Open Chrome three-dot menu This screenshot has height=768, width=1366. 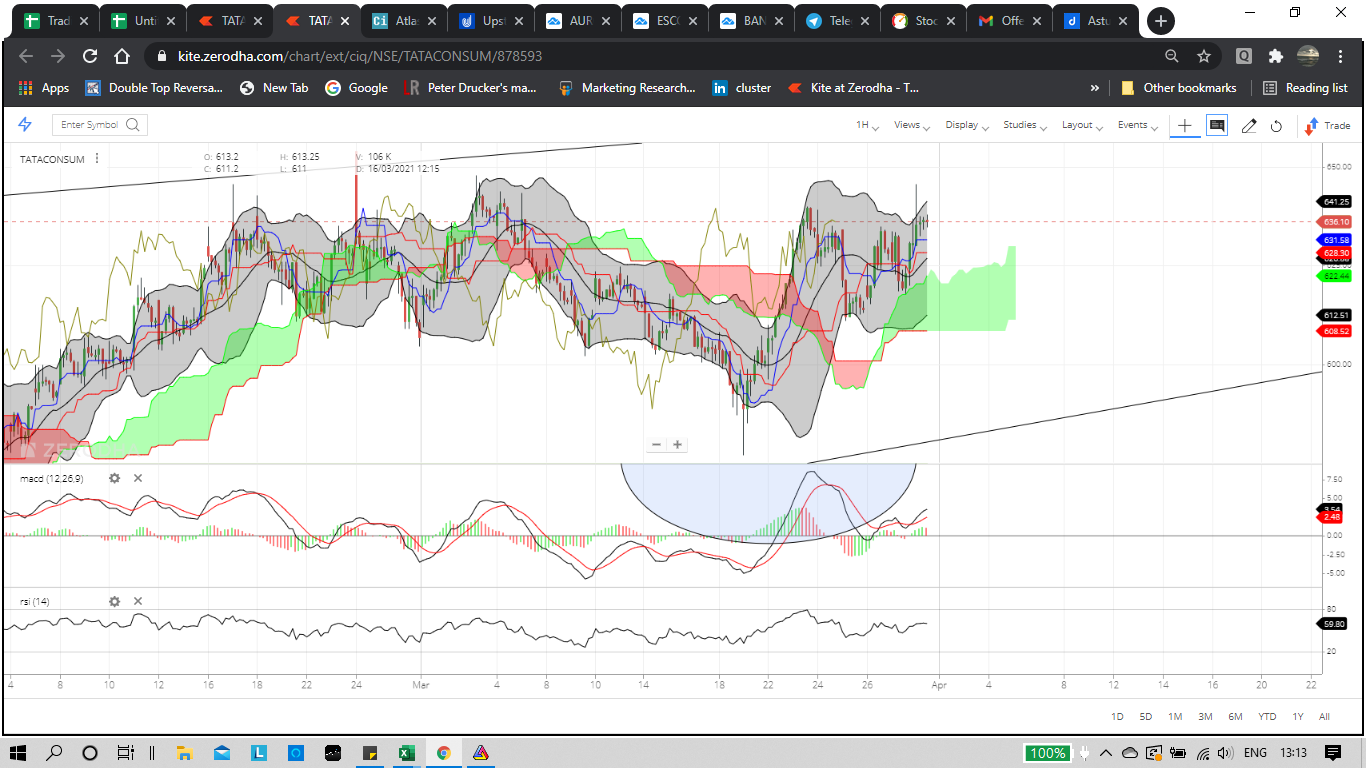pos(1342,56)
